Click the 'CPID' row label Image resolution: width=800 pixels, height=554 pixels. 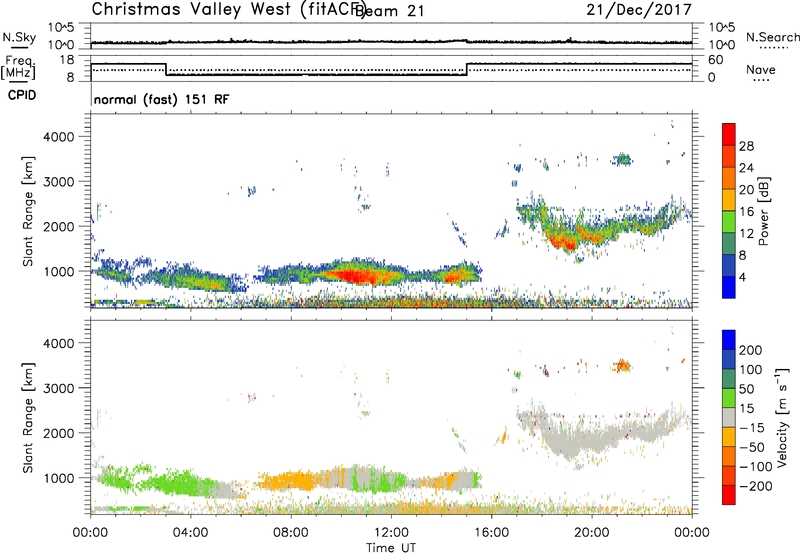pos(22,95)
